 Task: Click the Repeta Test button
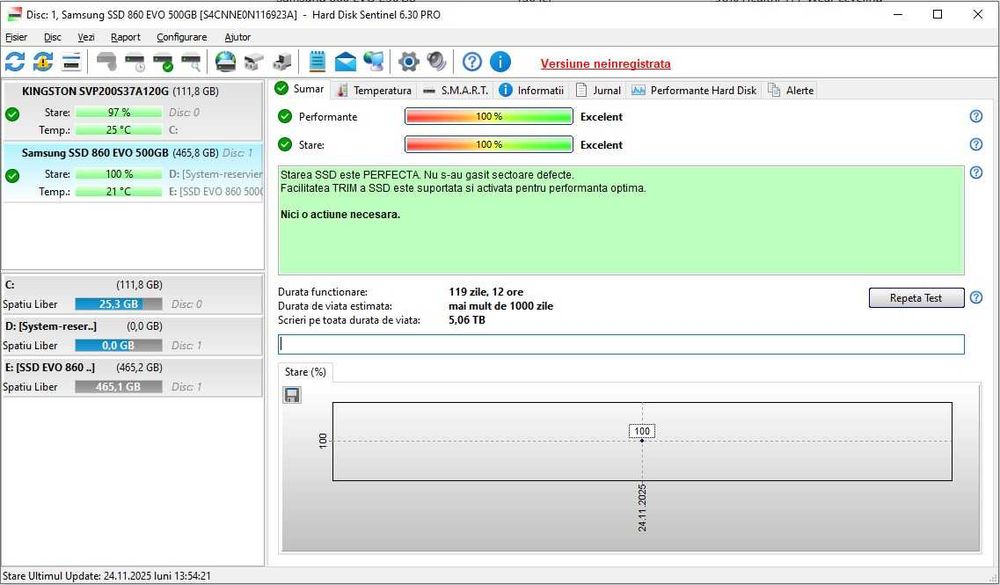coord(916,298)
